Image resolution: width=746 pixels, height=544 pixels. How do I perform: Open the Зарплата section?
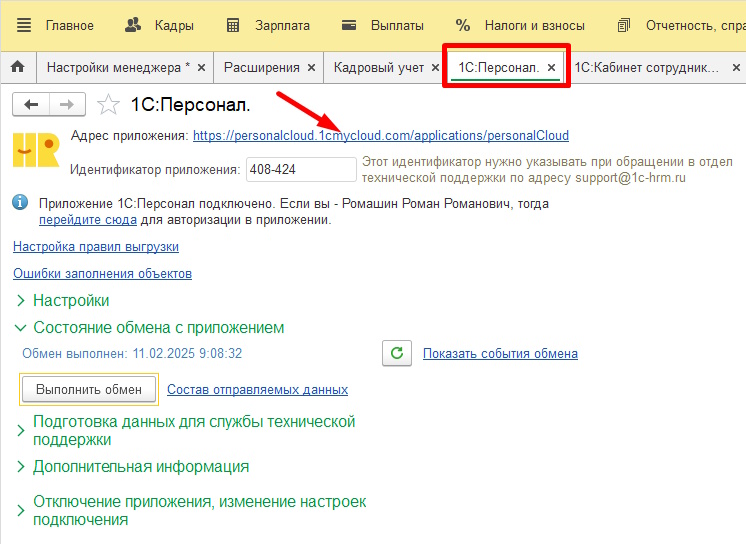(x=282, y=25)
